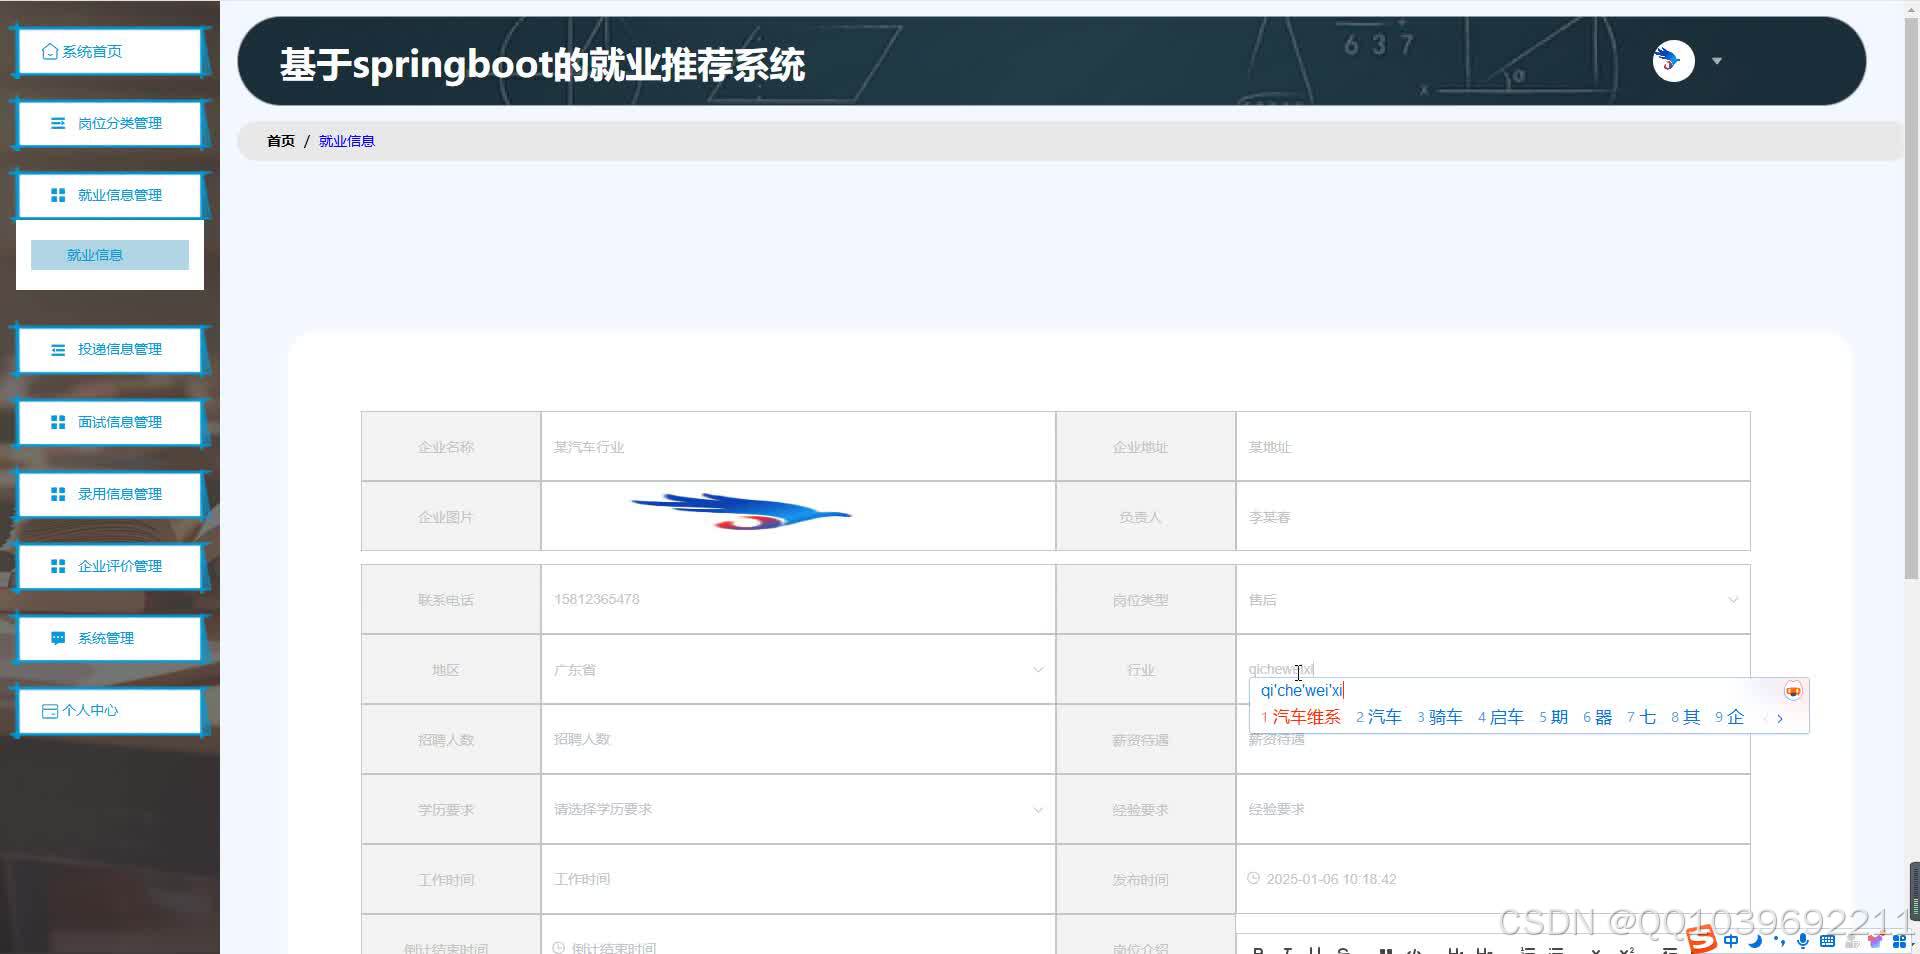
Task: Toggle bold formatting in the editor
Action: [x=1258, y=950]
